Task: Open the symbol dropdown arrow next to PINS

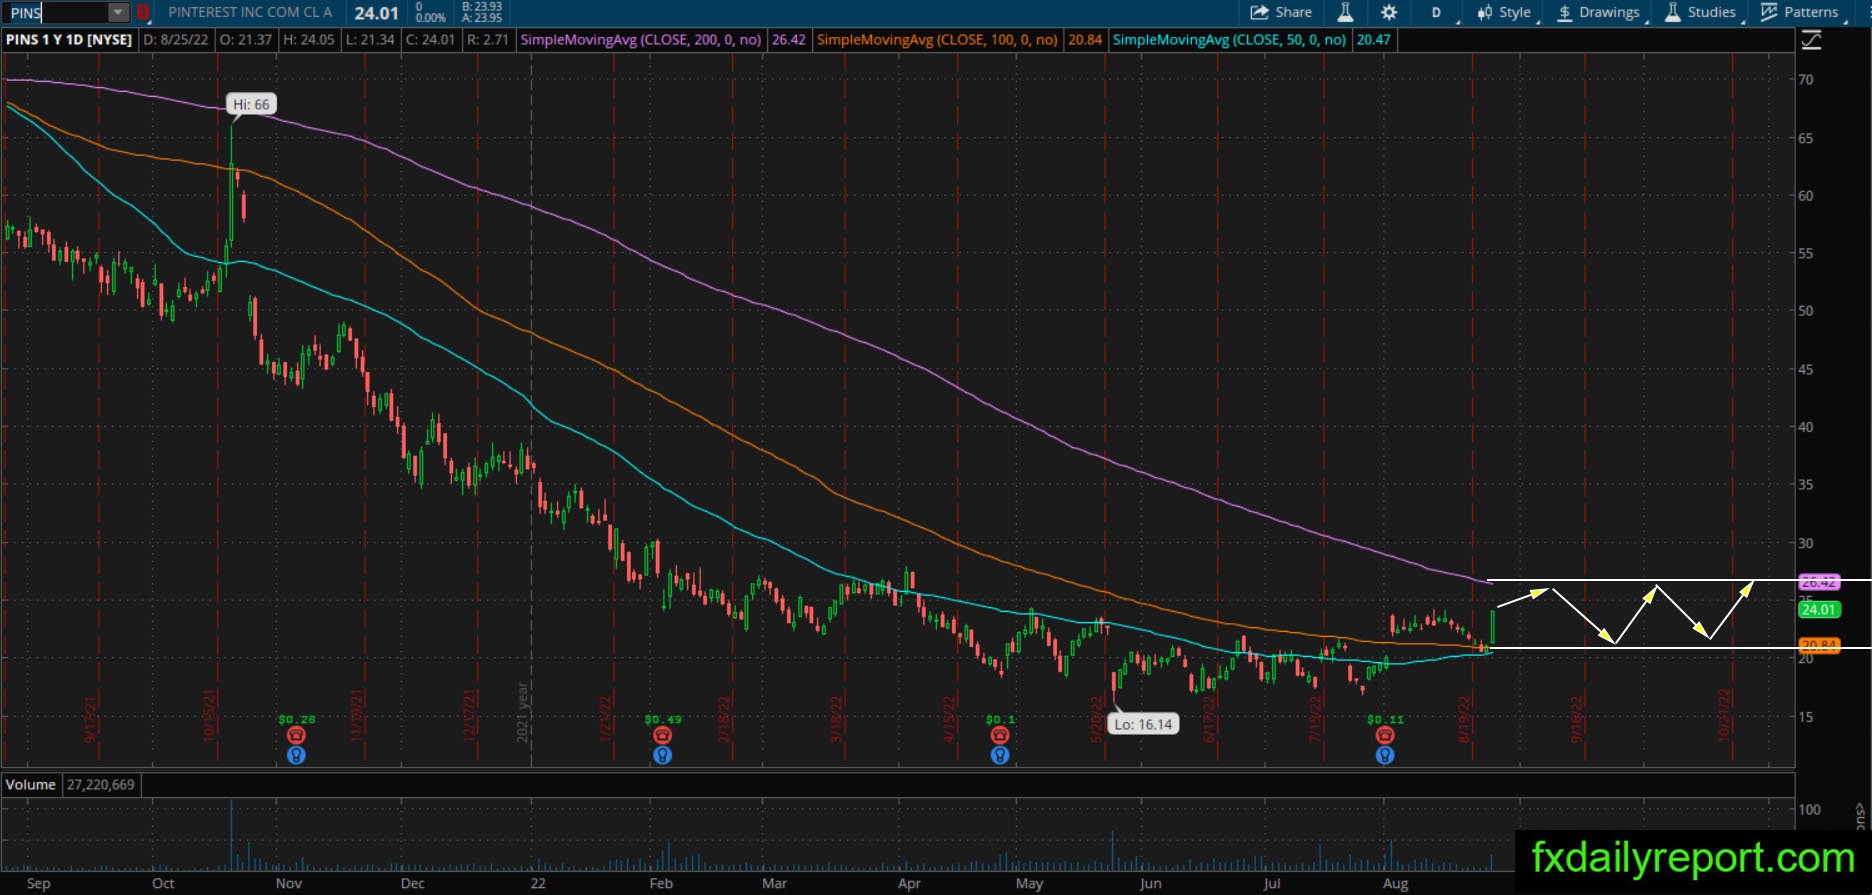Action: pos(119,13)
